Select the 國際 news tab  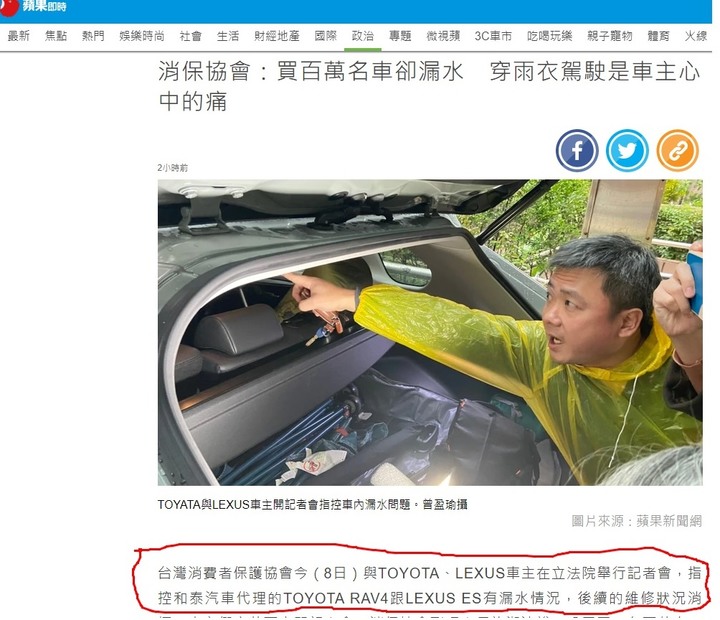[x=326, y=36]
